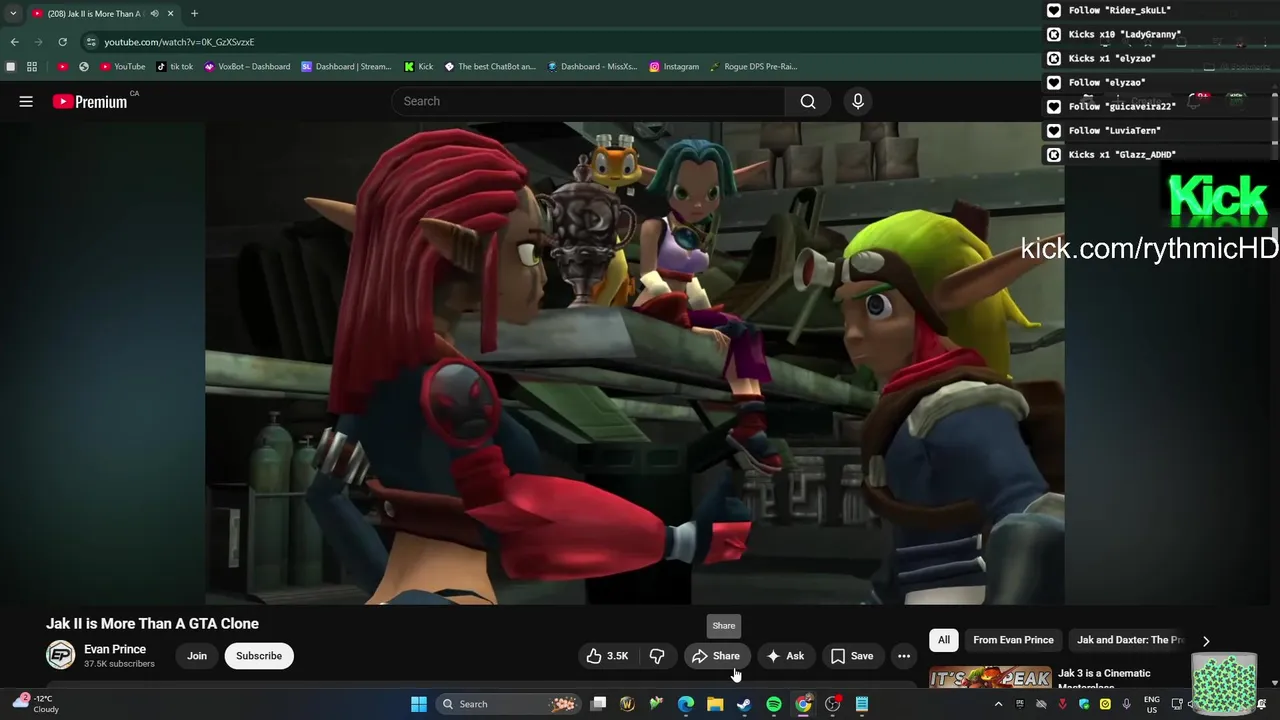Share the video
Viewport: 1280px width, 720px height.
(x=716, y=656)
